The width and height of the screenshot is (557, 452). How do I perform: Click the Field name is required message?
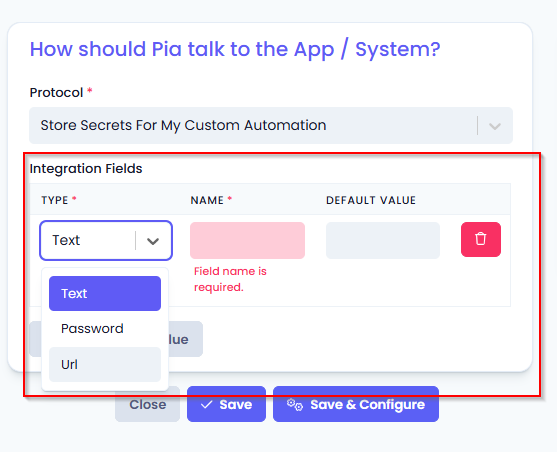click(x=230, y=279)
